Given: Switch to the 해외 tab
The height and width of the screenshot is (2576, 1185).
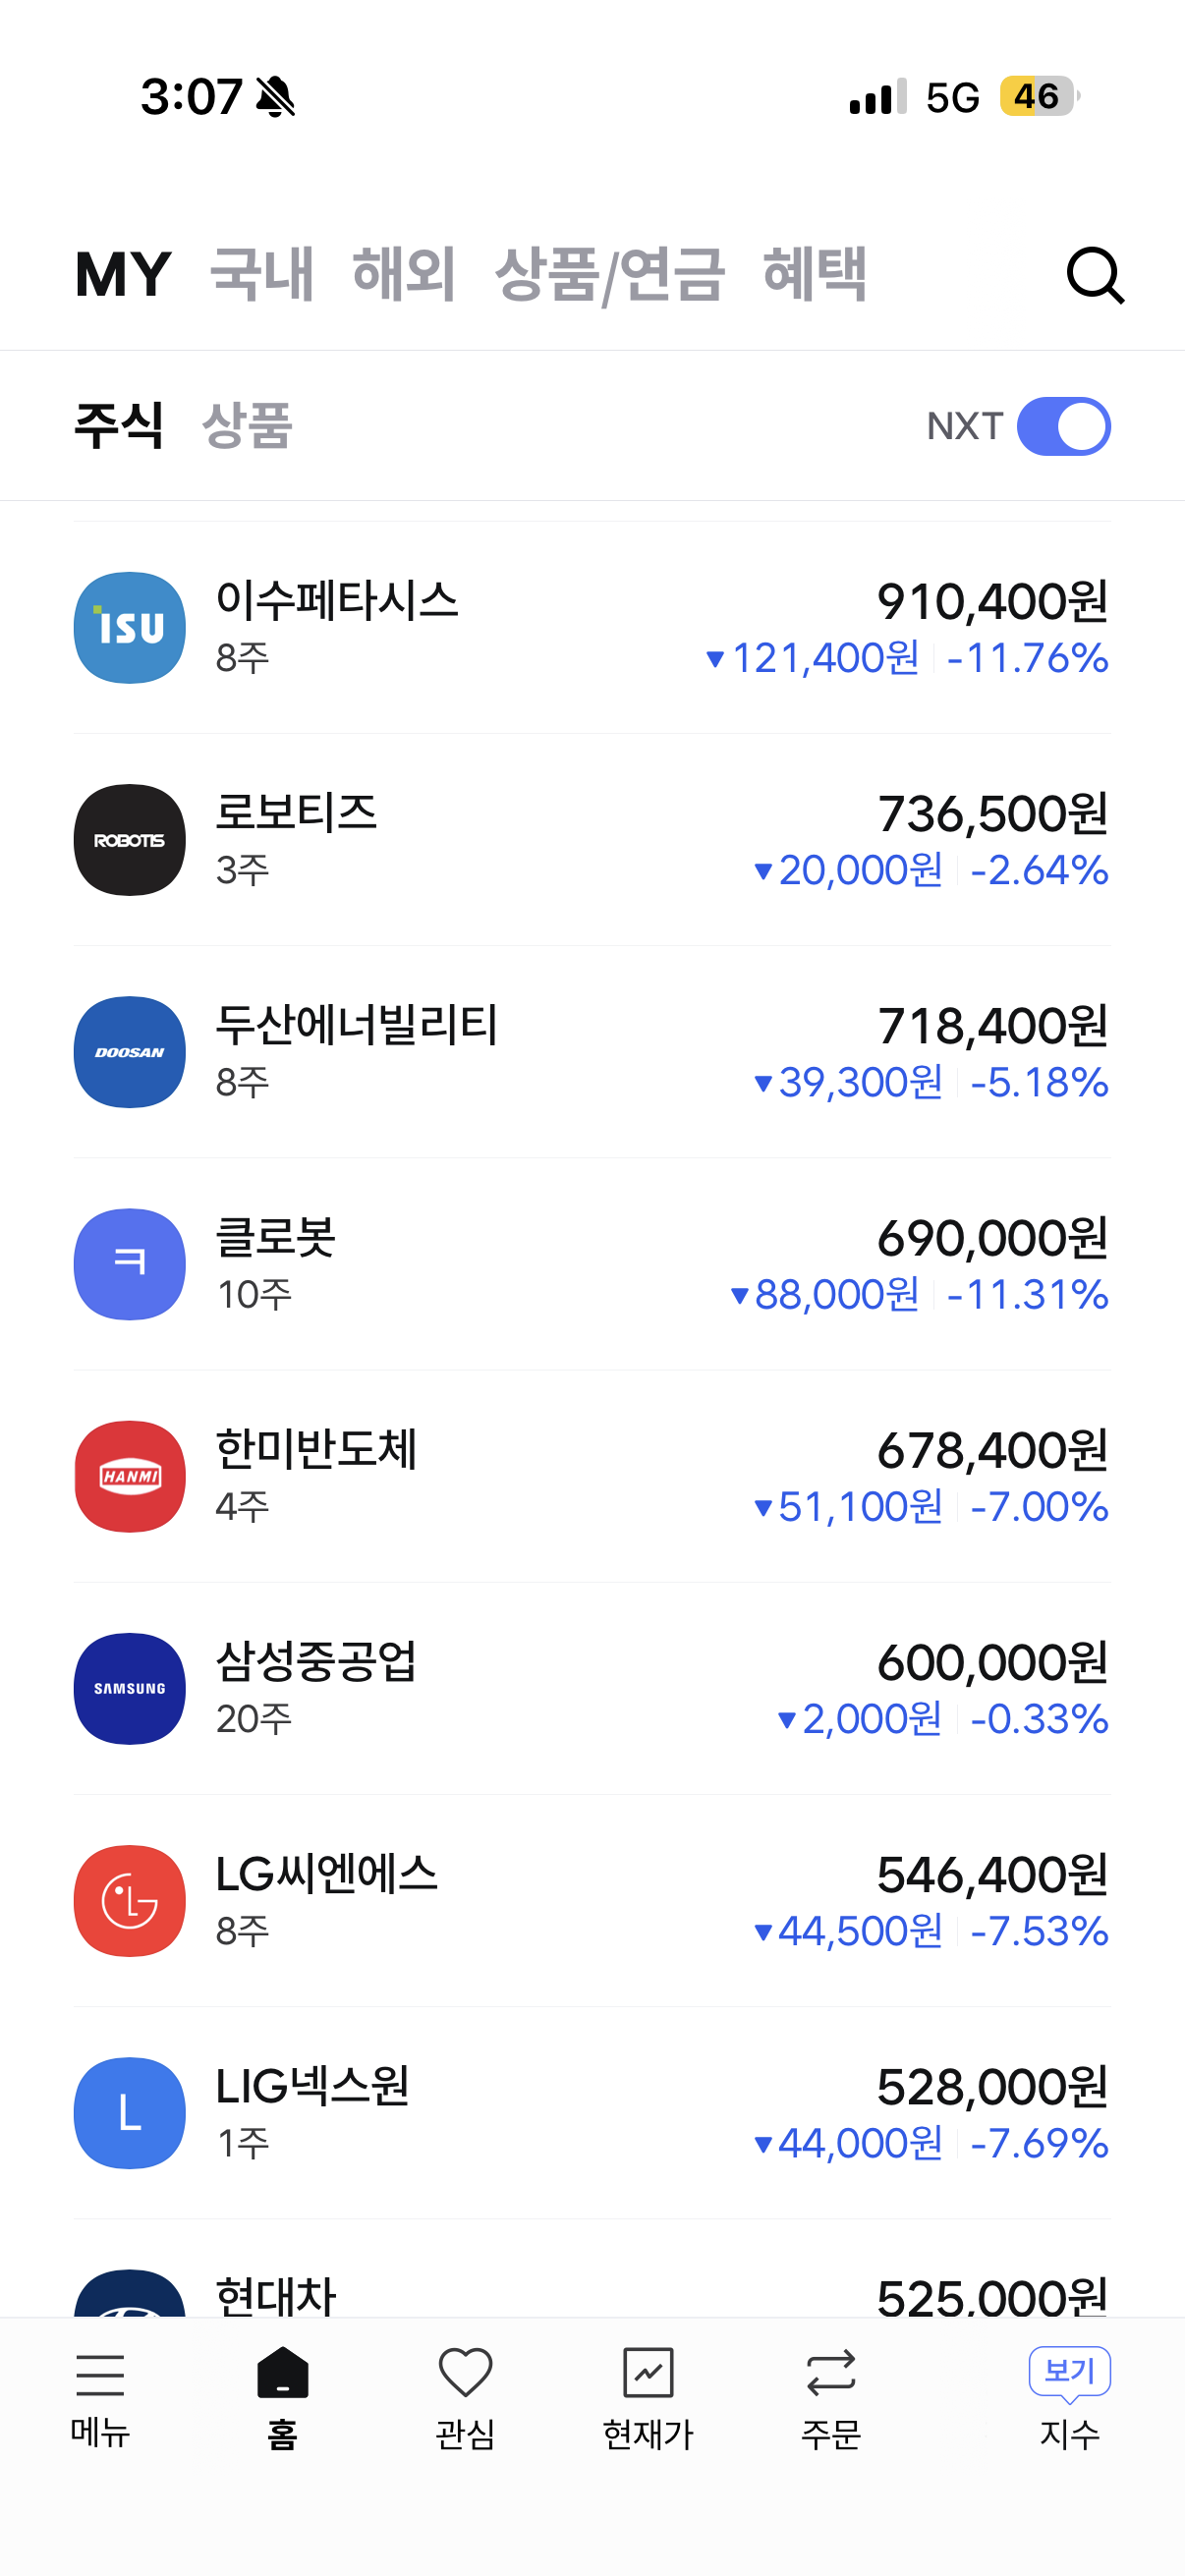Looking at the screenshot, I should coord(404,274).
